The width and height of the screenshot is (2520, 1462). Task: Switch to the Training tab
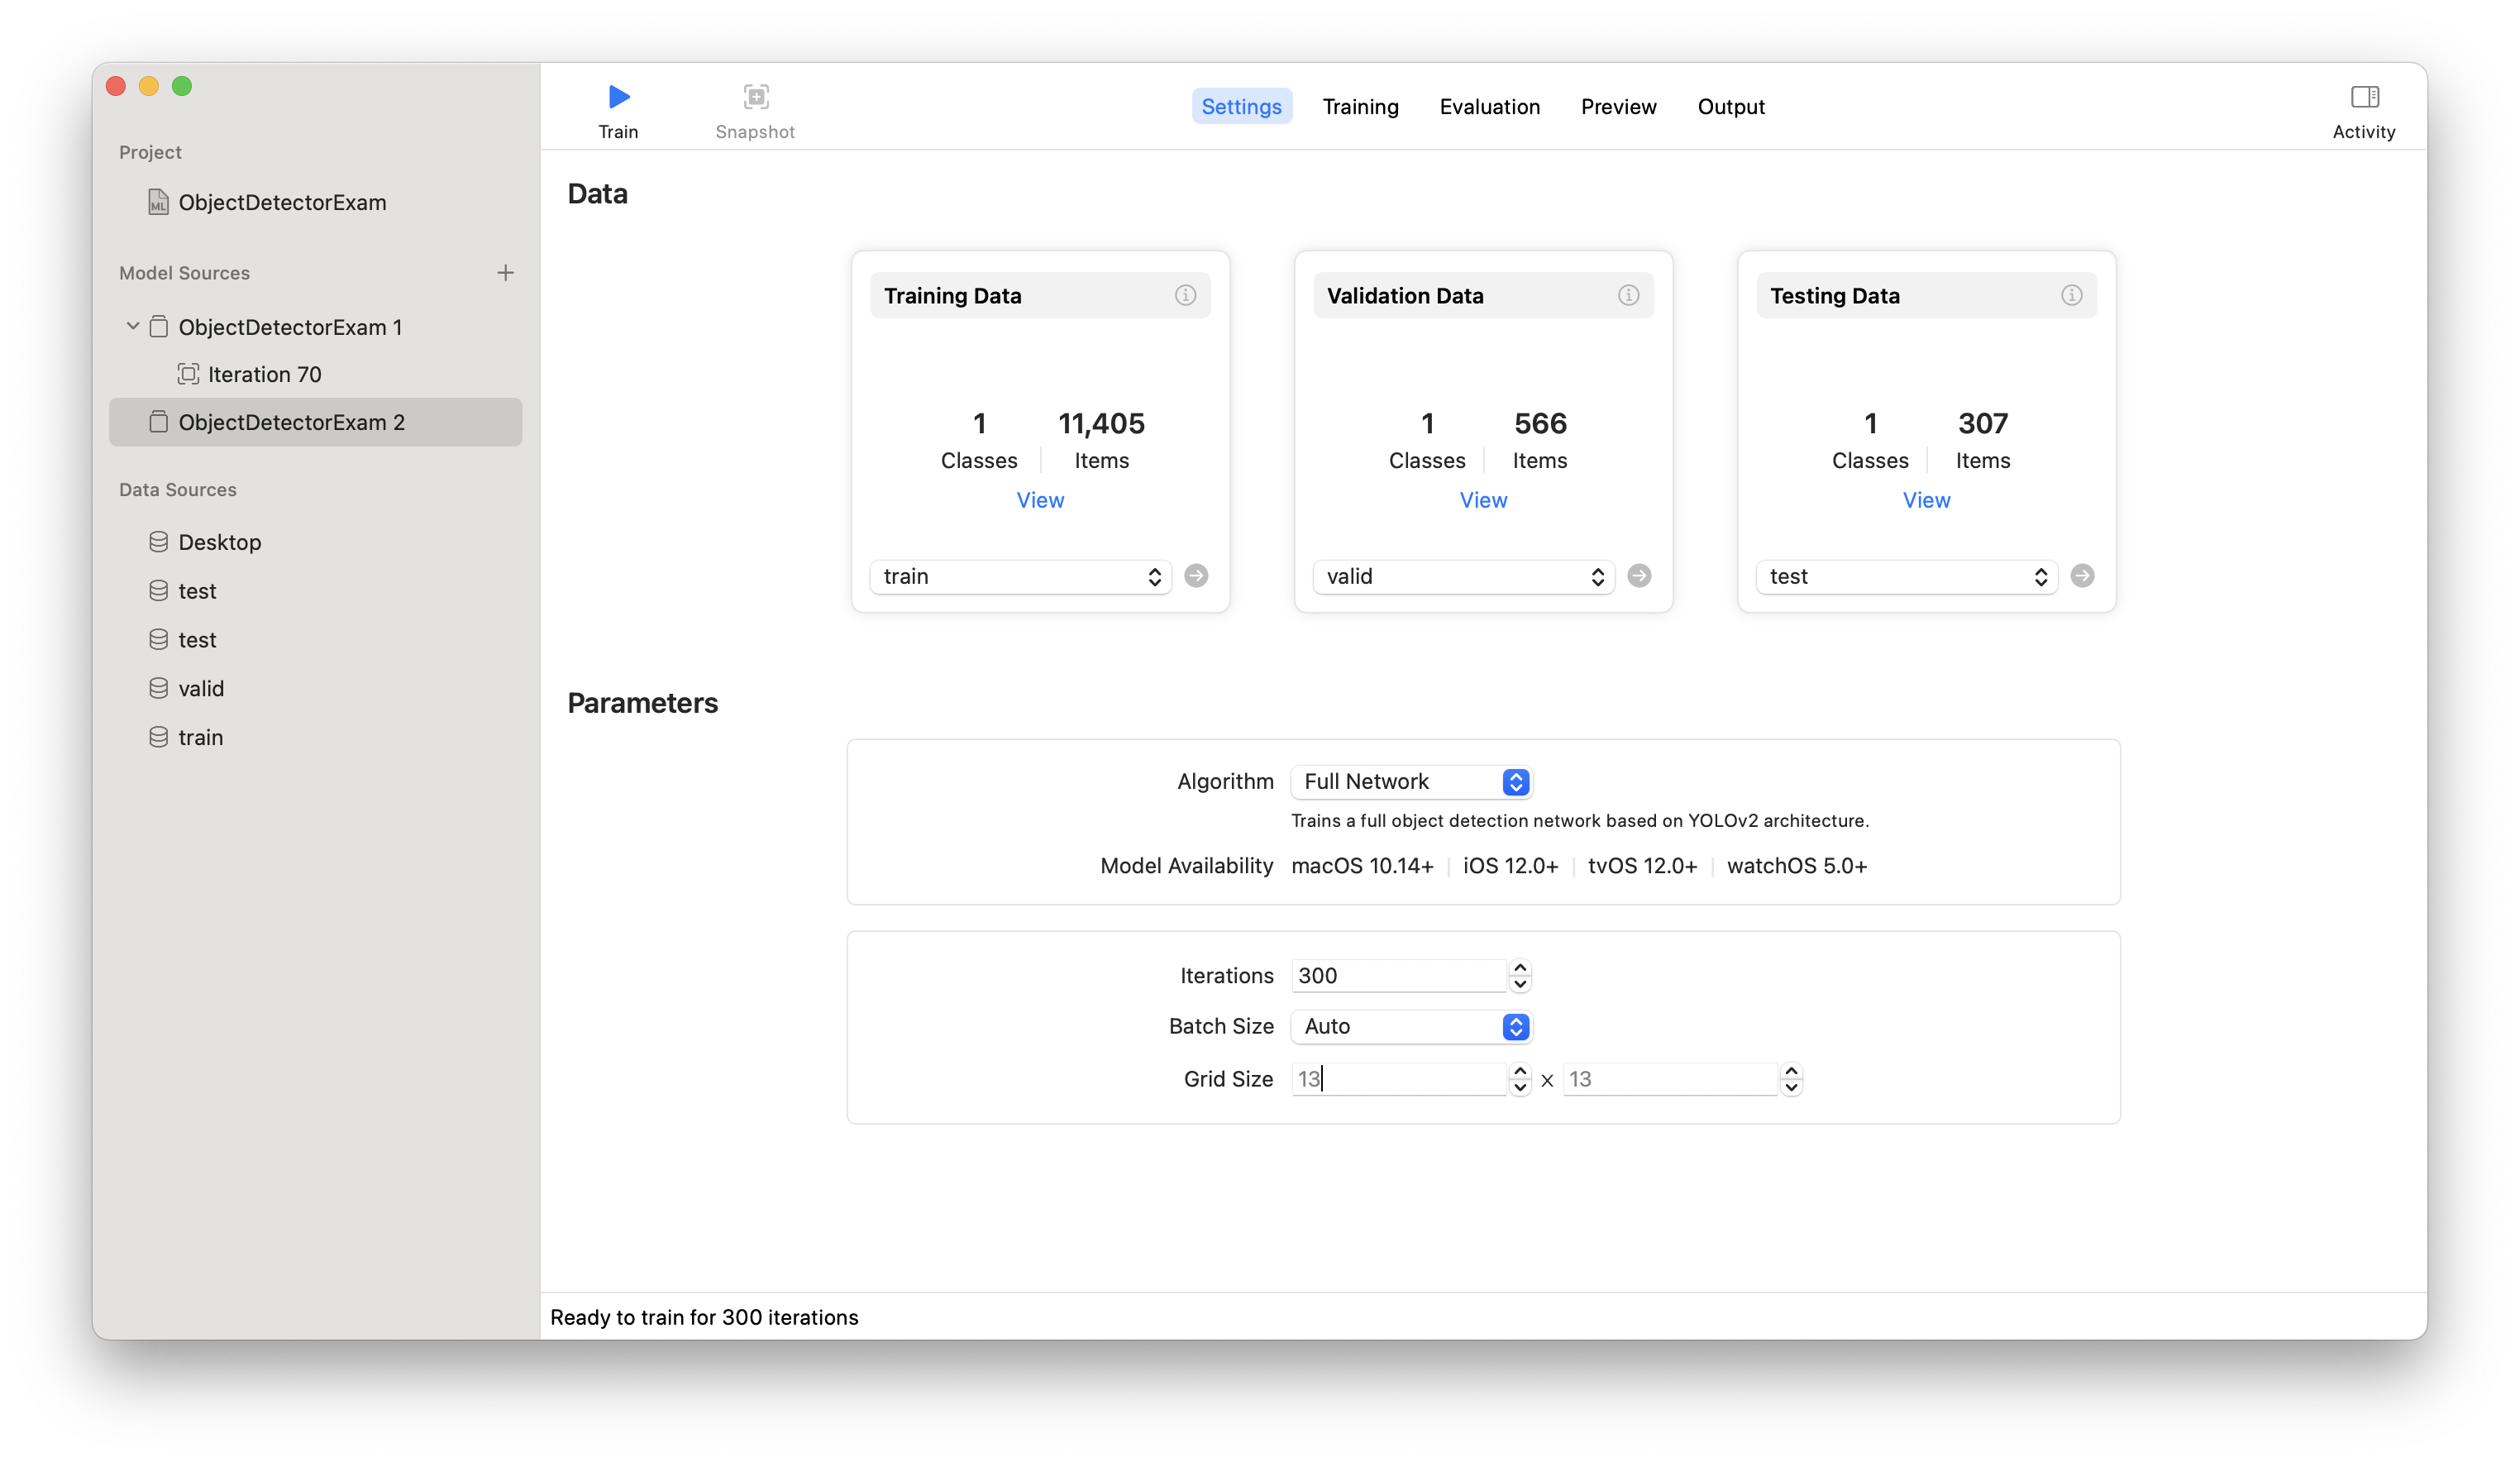click(1360, 106)
